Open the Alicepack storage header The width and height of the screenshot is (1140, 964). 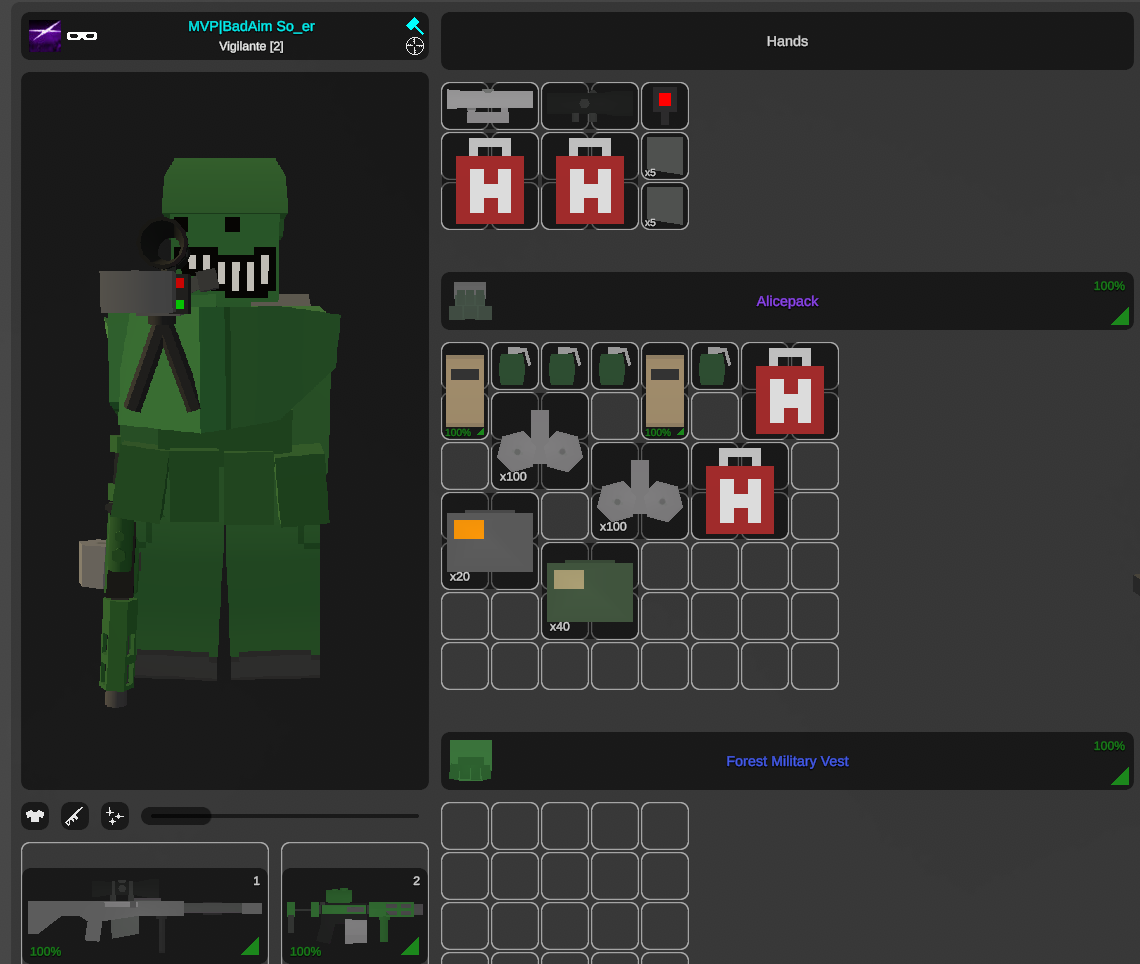pyautogui.click(x=787, y=301)
